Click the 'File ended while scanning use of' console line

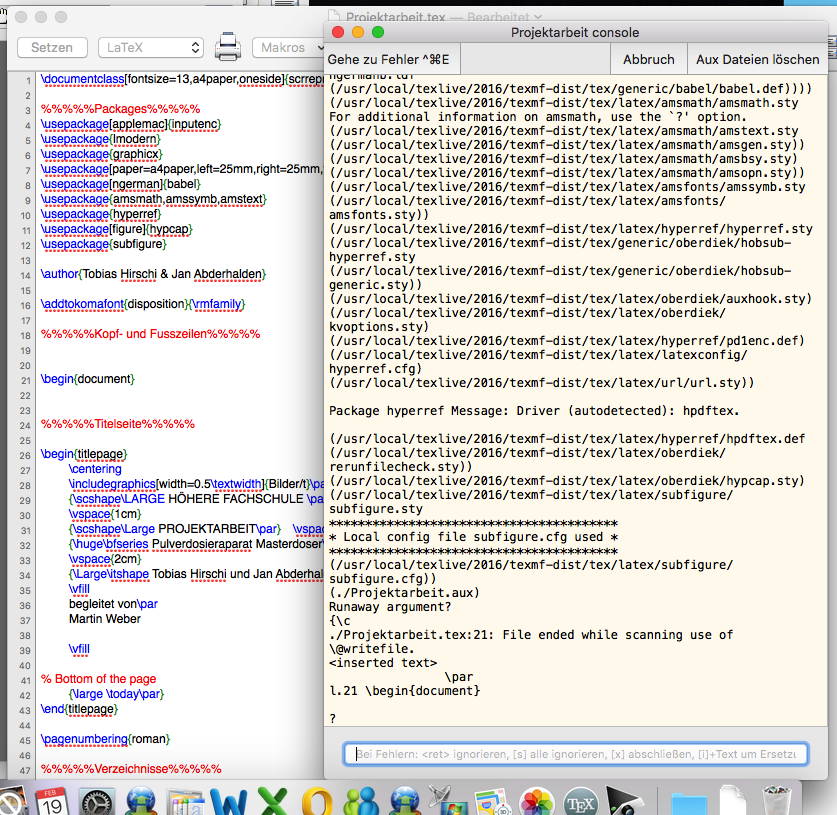pyautogui.click(x=531, y=635)
